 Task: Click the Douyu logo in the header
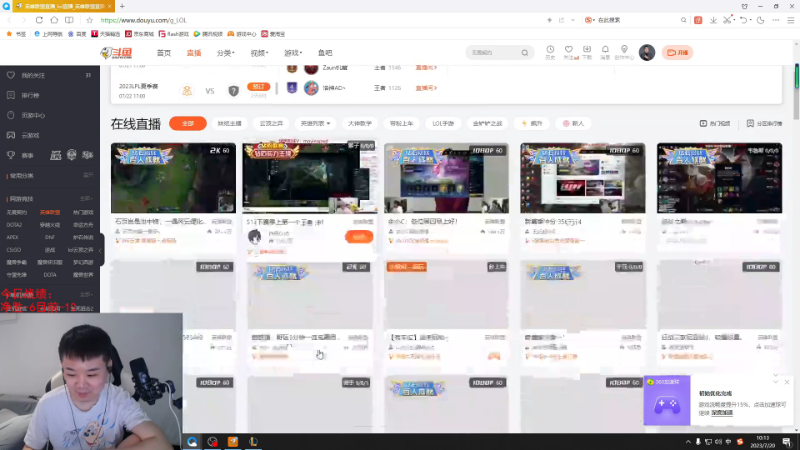click(116, 53)
